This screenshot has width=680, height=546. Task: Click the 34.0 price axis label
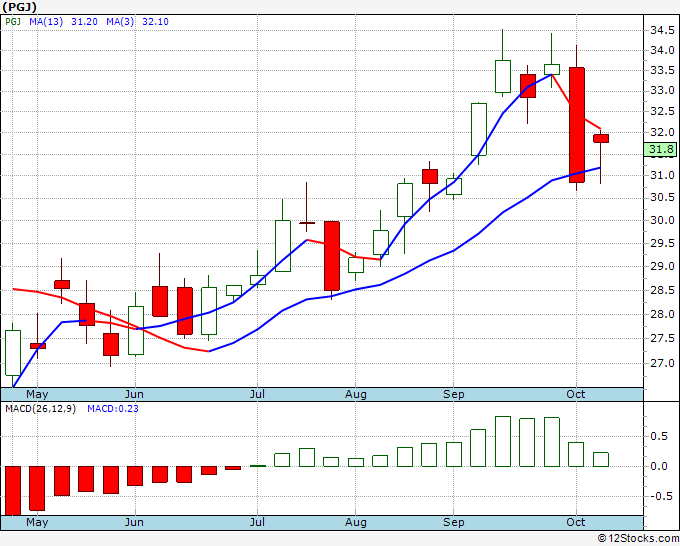[662, 50]
